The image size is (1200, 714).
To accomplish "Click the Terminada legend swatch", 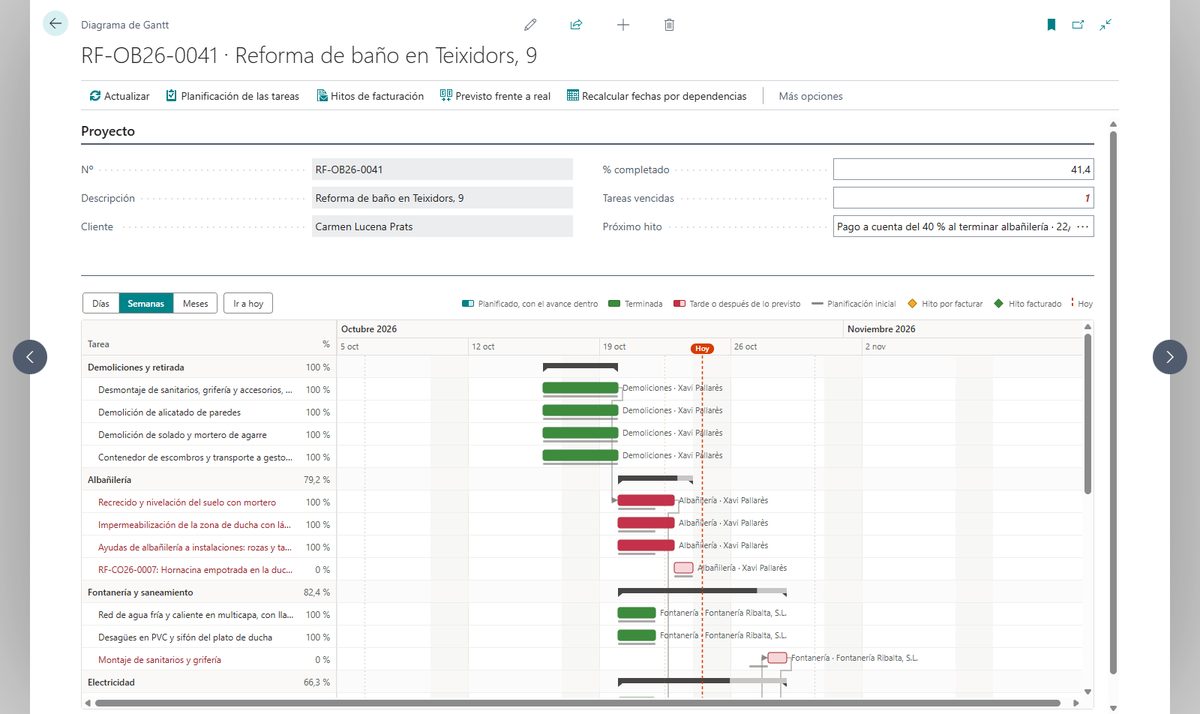I will 614,303.
